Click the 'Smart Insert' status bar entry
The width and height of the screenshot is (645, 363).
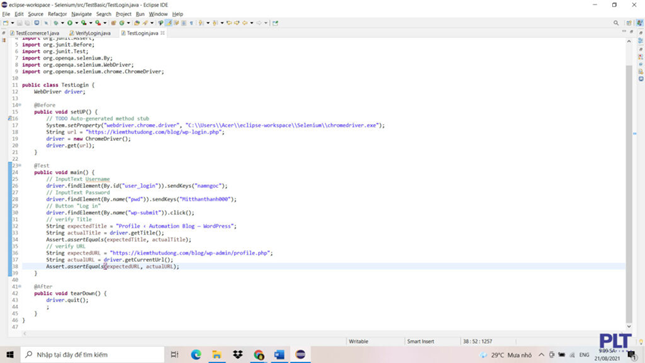[420, 341]
